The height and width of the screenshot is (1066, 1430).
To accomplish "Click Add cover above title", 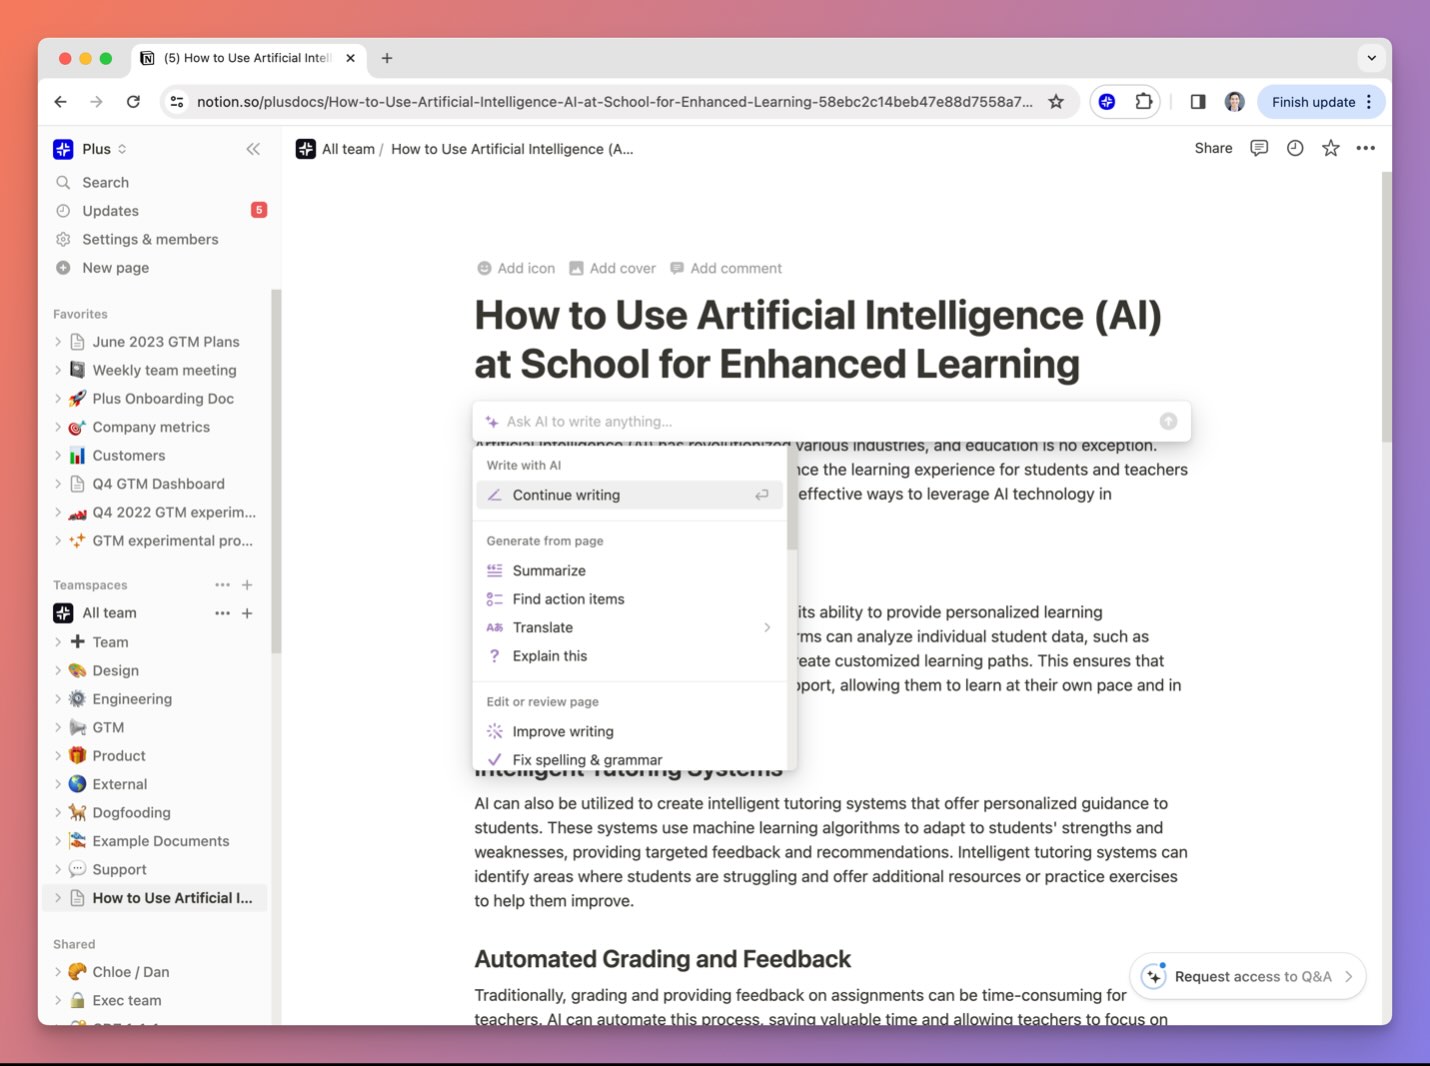I will tap(612, 268).
